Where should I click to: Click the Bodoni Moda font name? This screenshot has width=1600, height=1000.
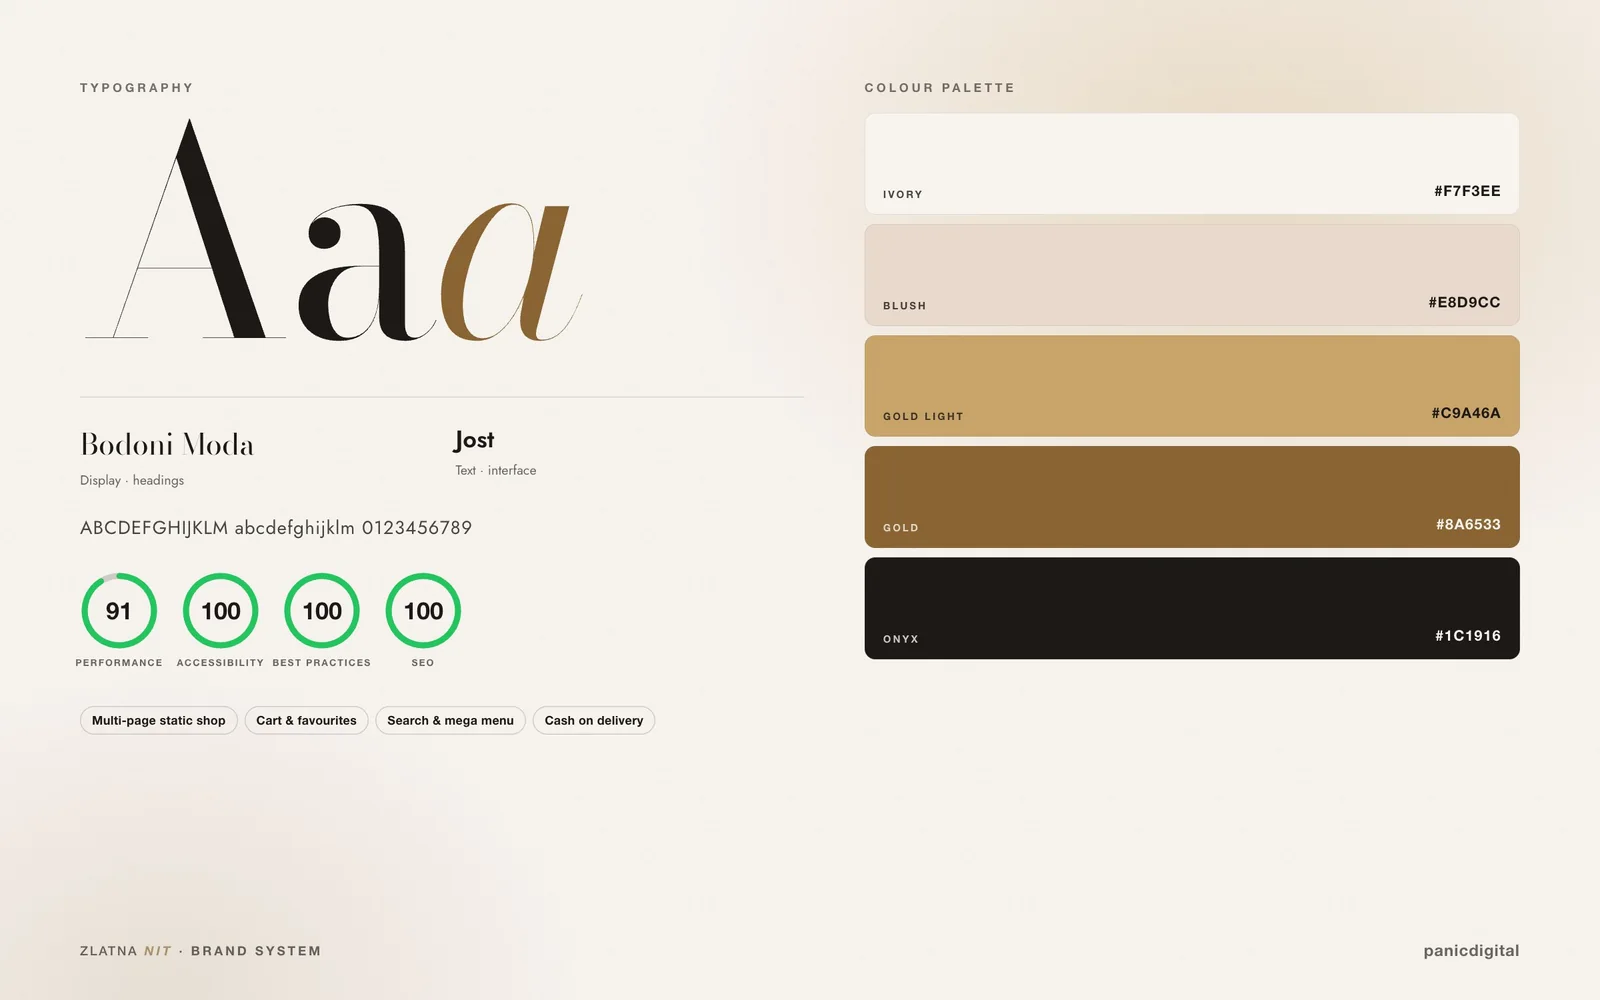pos(167,445)
